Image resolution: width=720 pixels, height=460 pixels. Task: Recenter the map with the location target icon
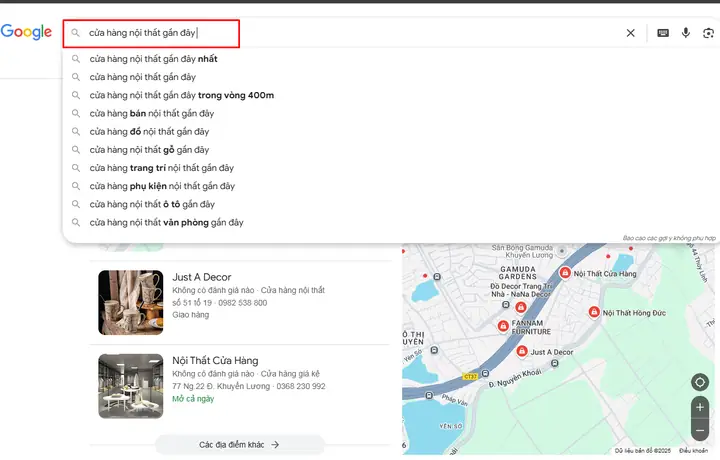[x=700, y=382]
